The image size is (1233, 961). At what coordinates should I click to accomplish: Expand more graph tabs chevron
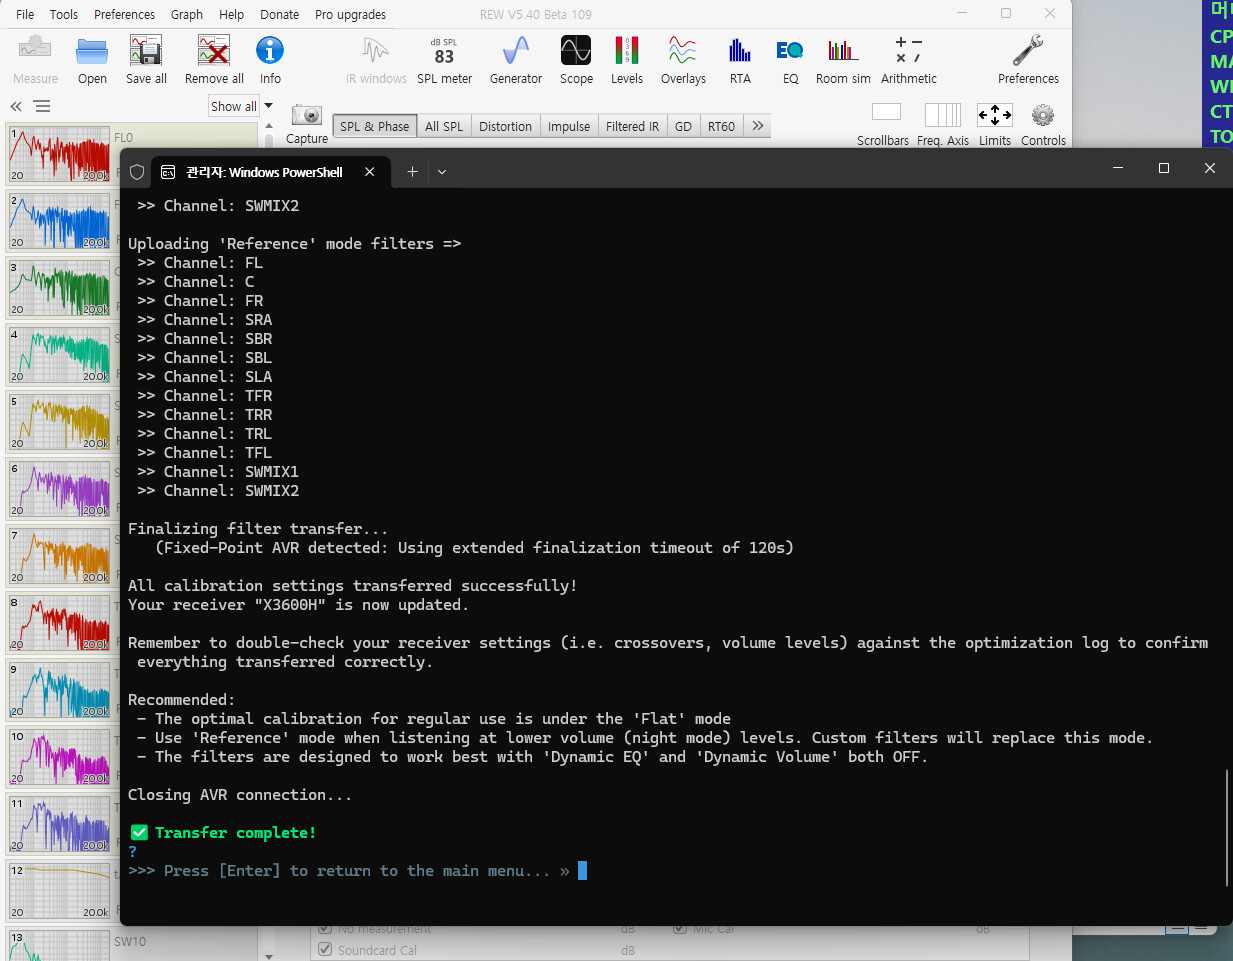point(758,126)
